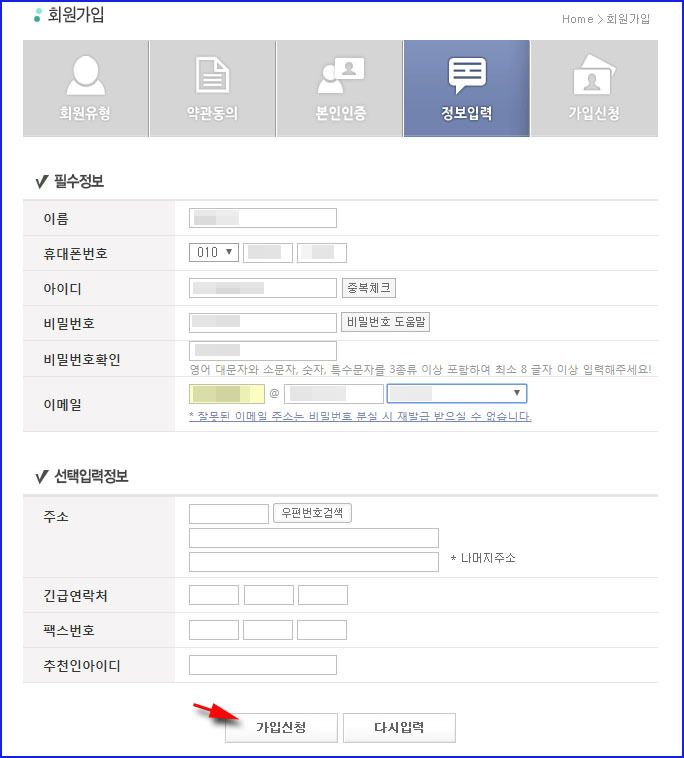Screen dimensions: 684x758
Task: Click the first 긴급연락처 number box
Action: [214, 595]
